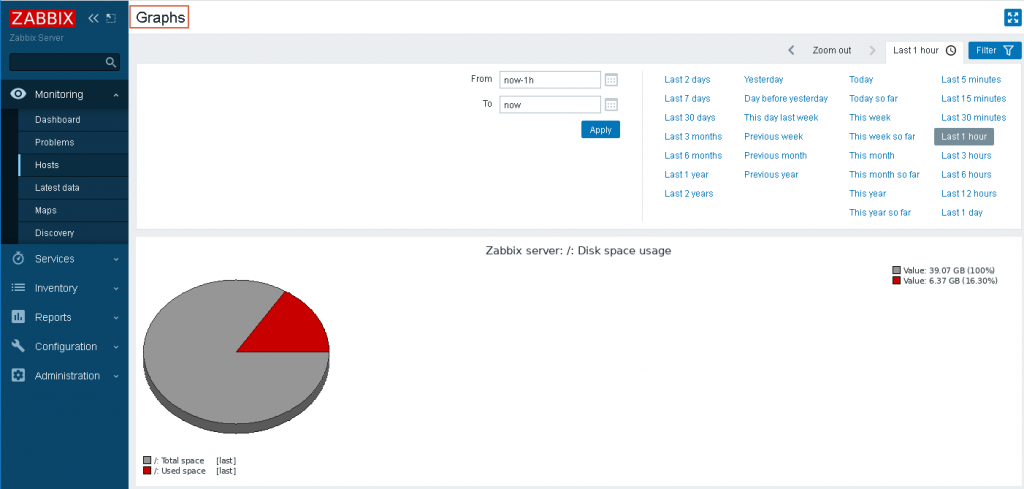1024x489 pixels.
Task: Open calendar picker for From field
Action: click(611, 80)
